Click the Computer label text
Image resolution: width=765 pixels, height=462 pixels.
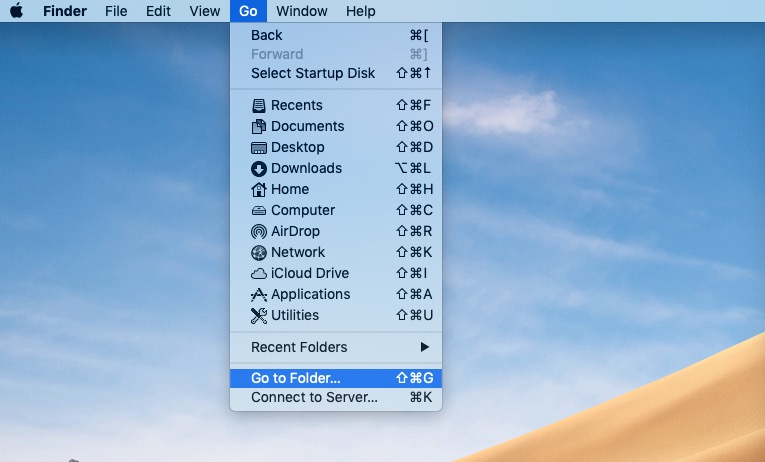tap(303, 210)
